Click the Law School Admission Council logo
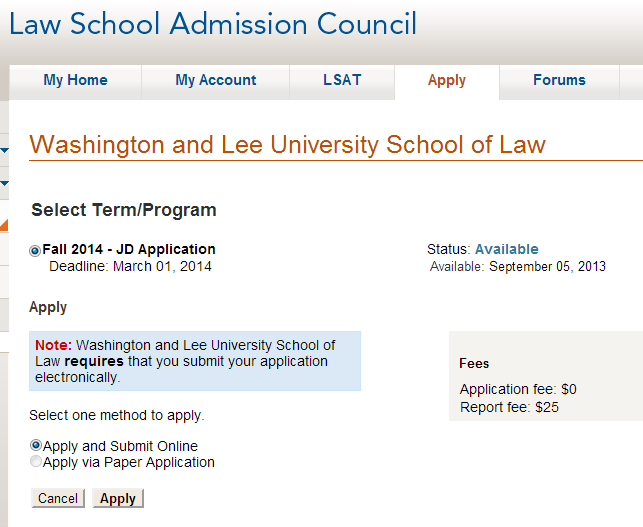 213,24
